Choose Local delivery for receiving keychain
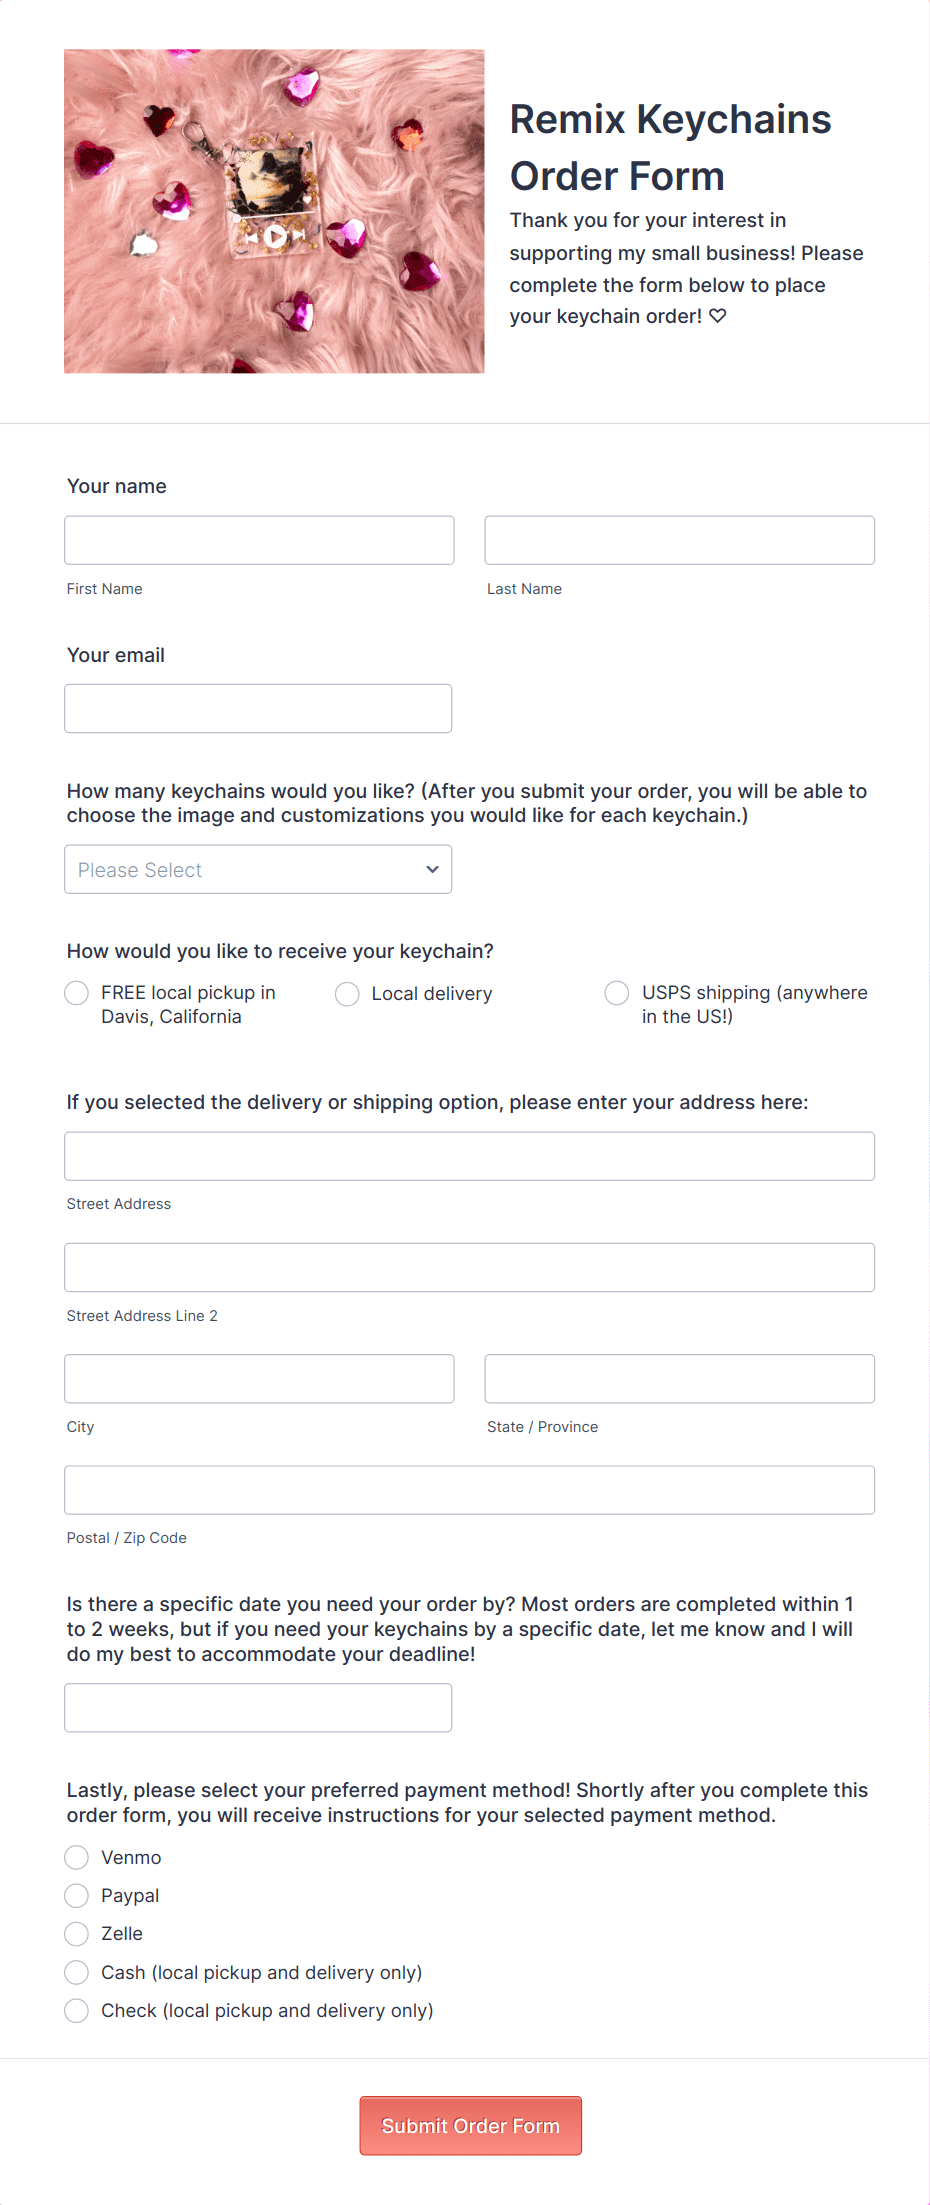Viewport: 930px width, 2205px height. pos(346,993)
